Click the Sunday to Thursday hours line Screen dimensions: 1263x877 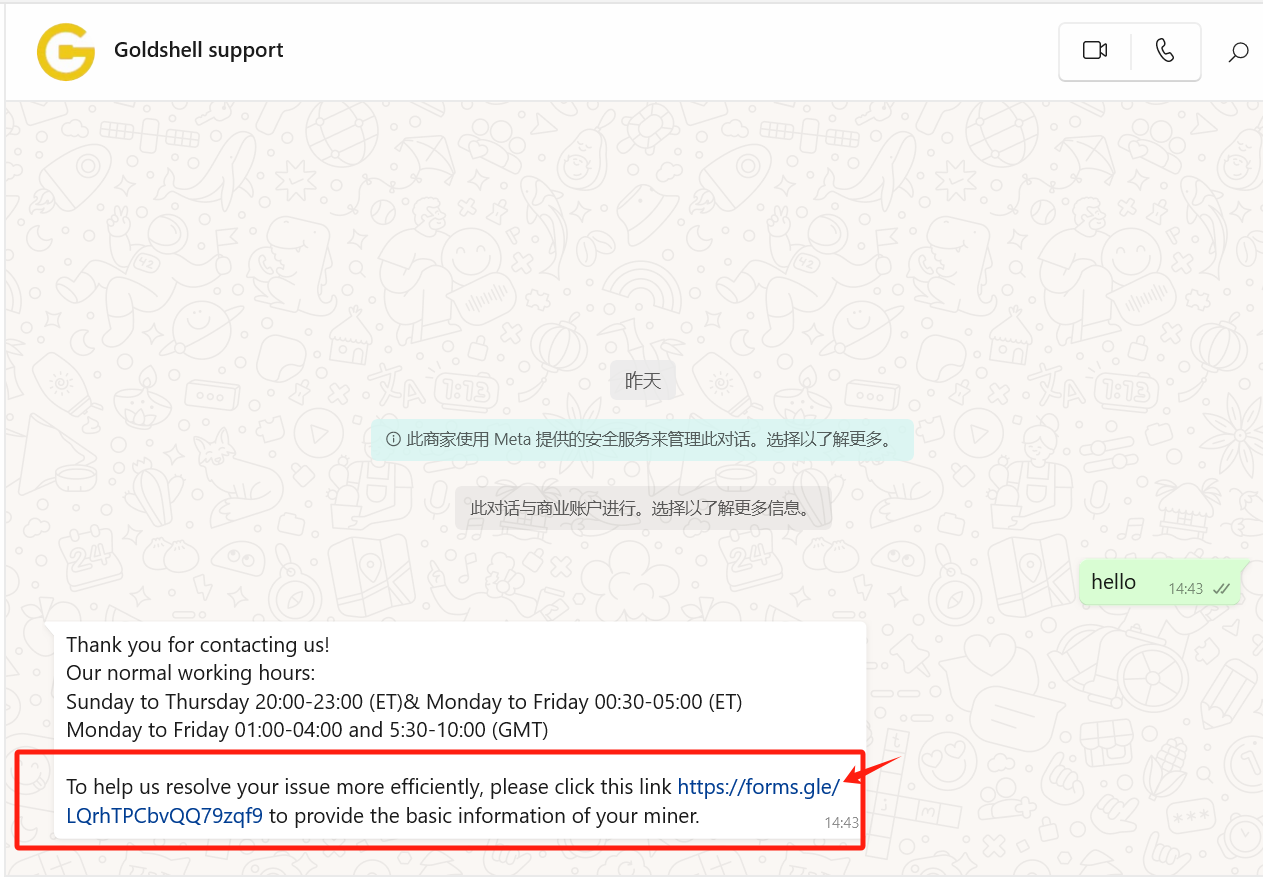404,701
